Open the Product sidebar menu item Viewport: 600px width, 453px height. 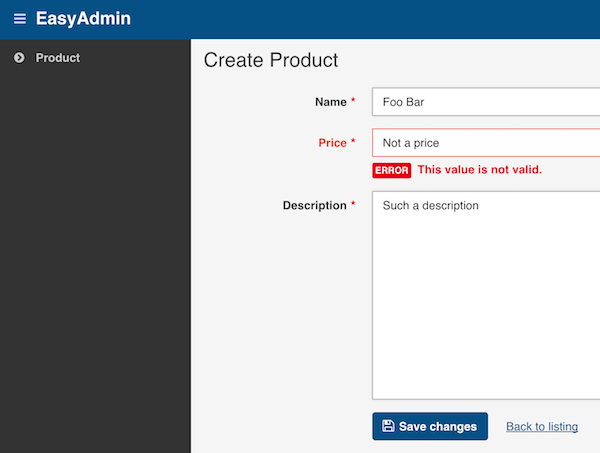point(57,58)
